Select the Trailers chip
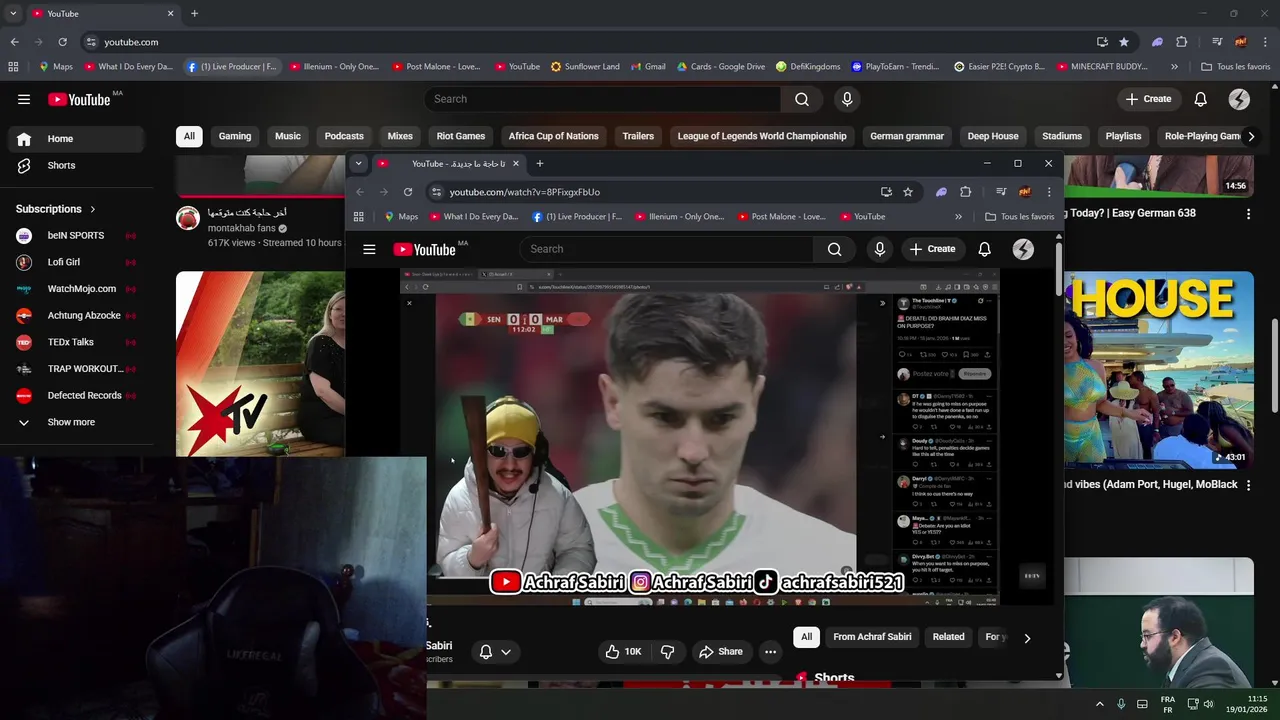This screenshot has width=1280, height=720. pos(638,136)
